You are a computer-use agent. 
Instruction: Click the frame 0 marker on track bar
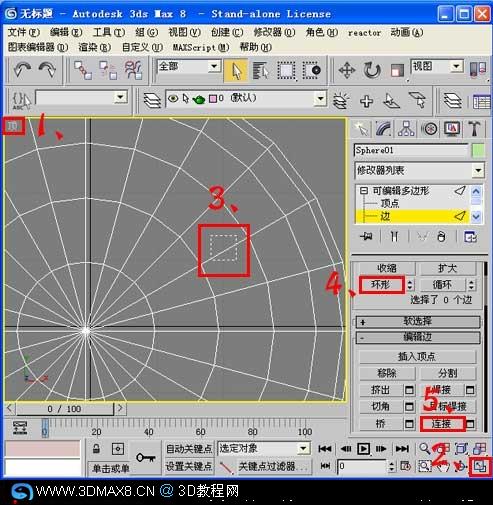(x=45, y=428)
